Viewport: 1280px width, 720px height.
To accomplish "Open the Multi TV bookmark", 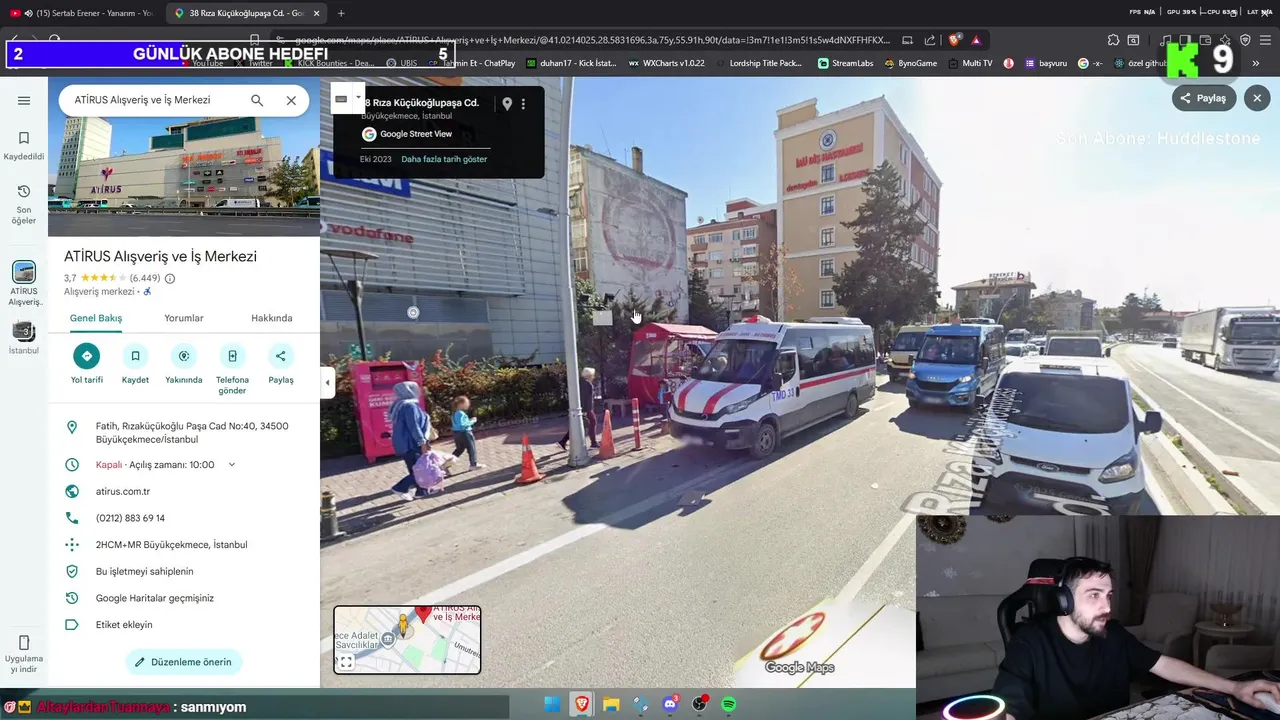I will (970, 63).
